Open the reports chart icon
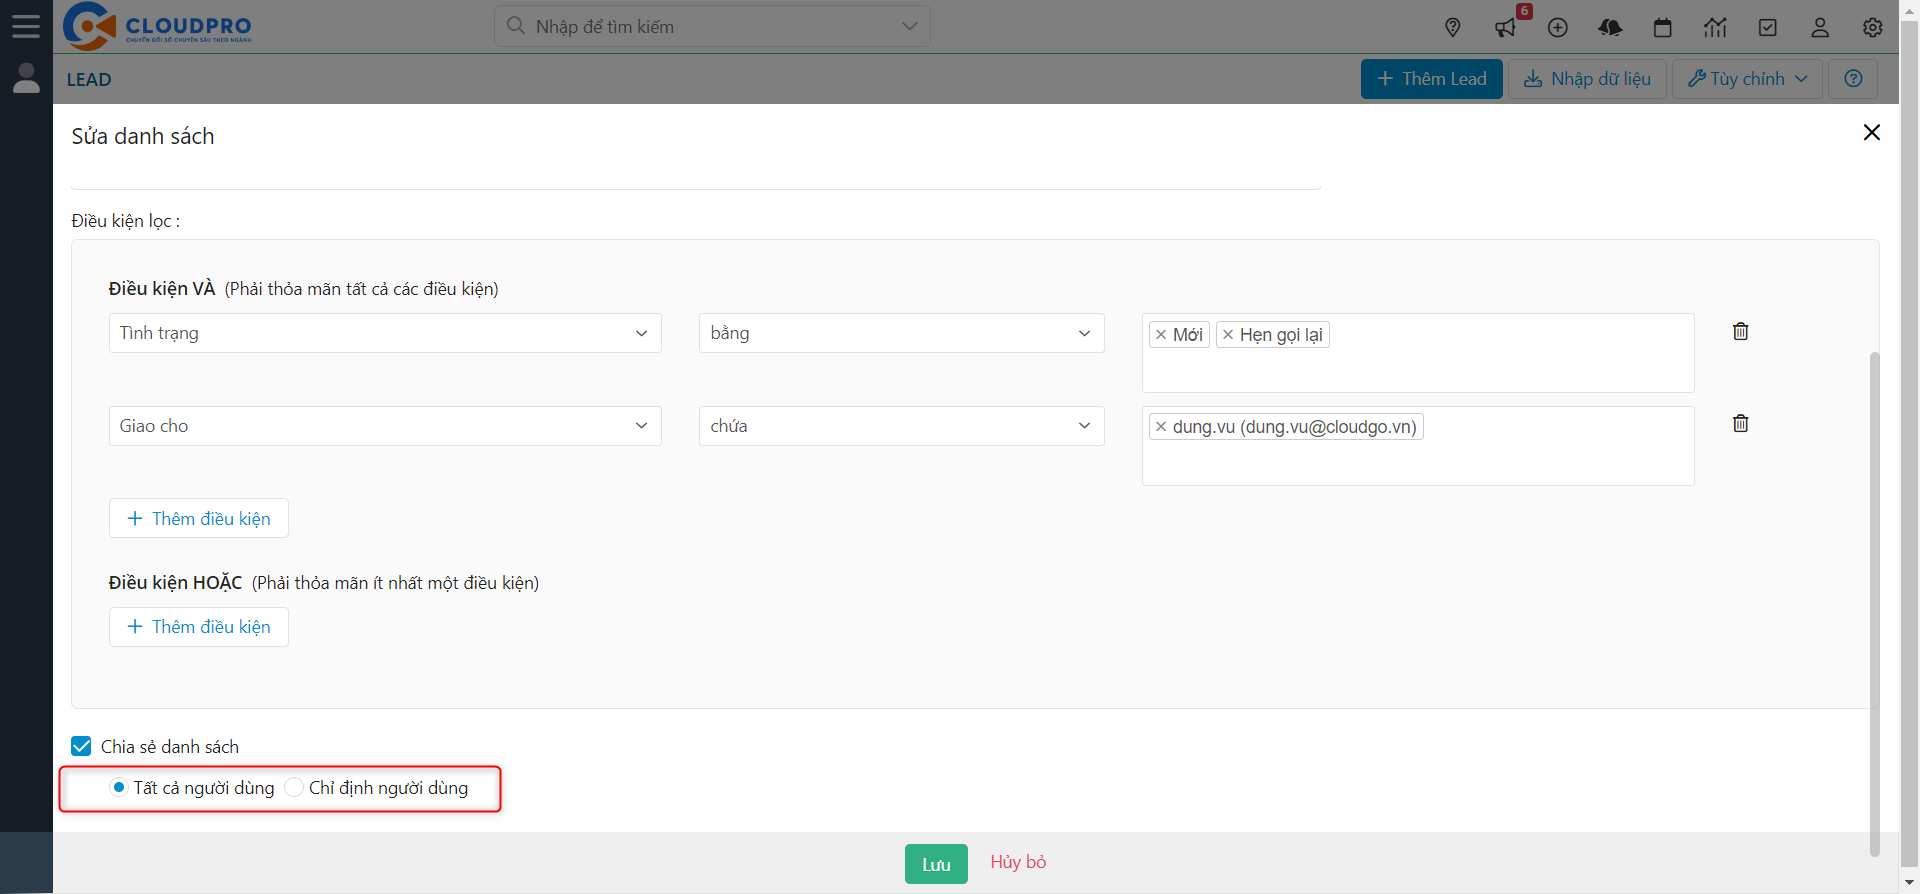The width and height of the screenshot is (1920, 894). [1715, 28]
